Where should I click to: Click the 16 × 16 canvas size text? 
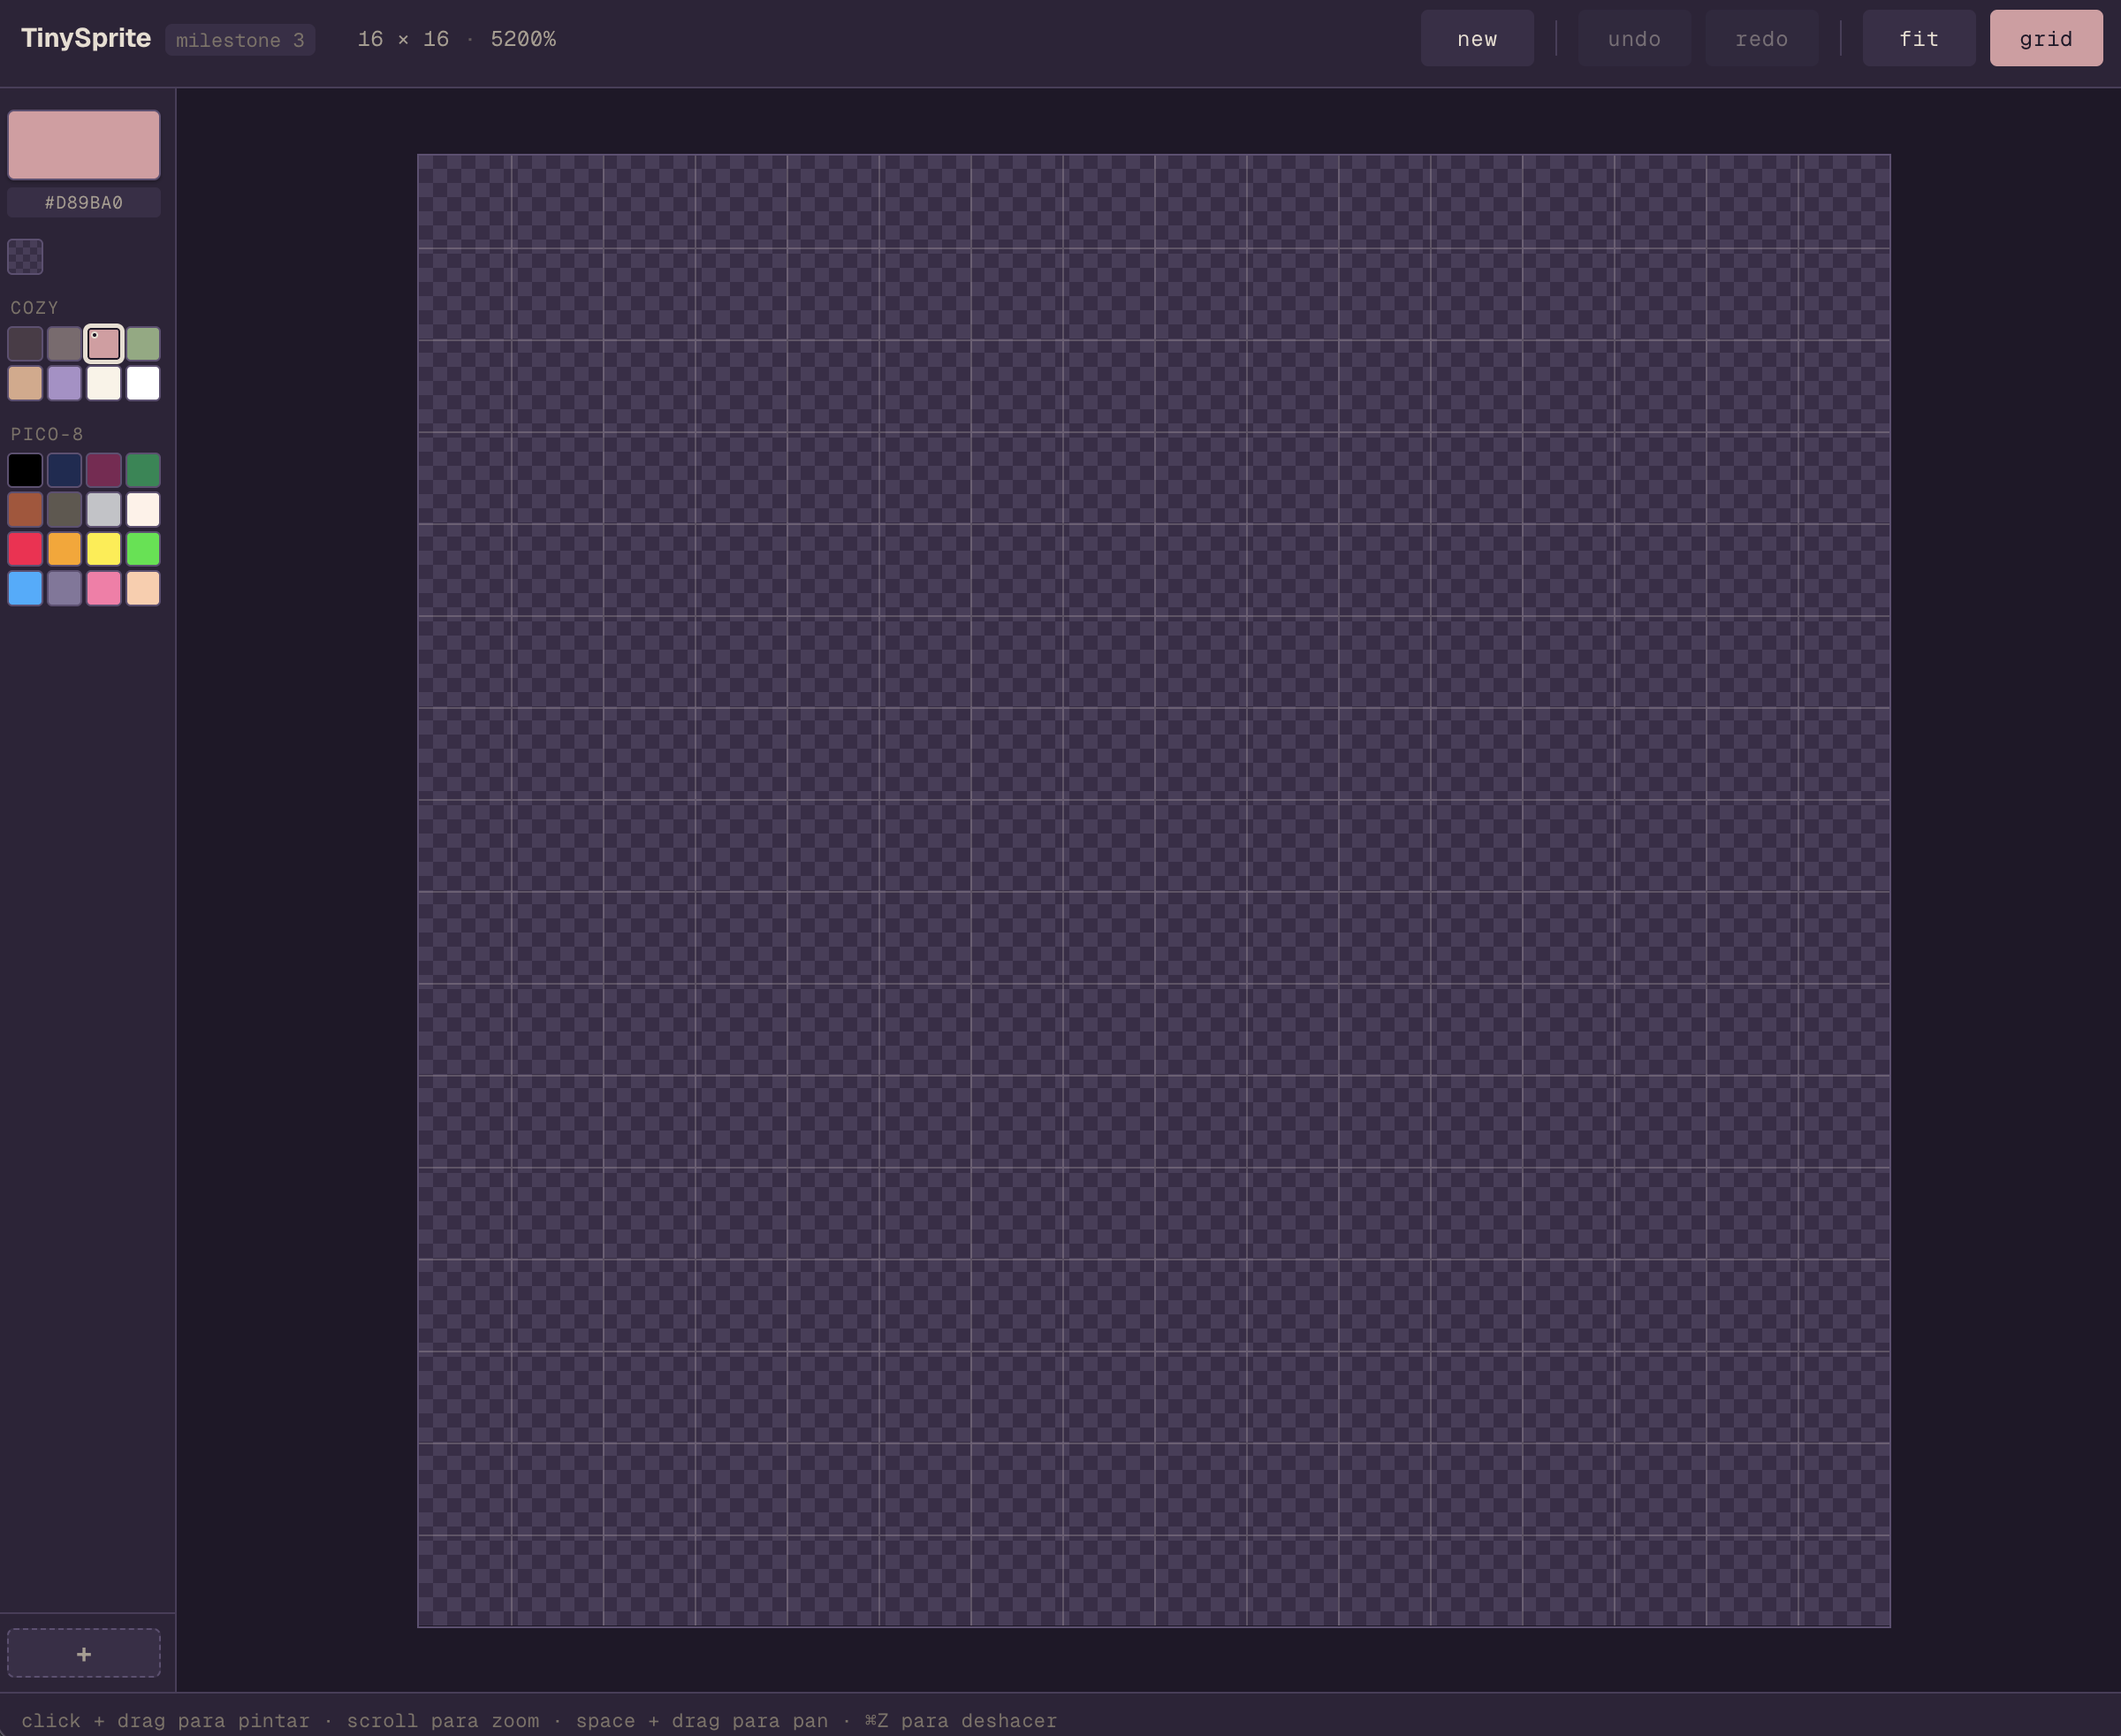(x=403, y=39)
